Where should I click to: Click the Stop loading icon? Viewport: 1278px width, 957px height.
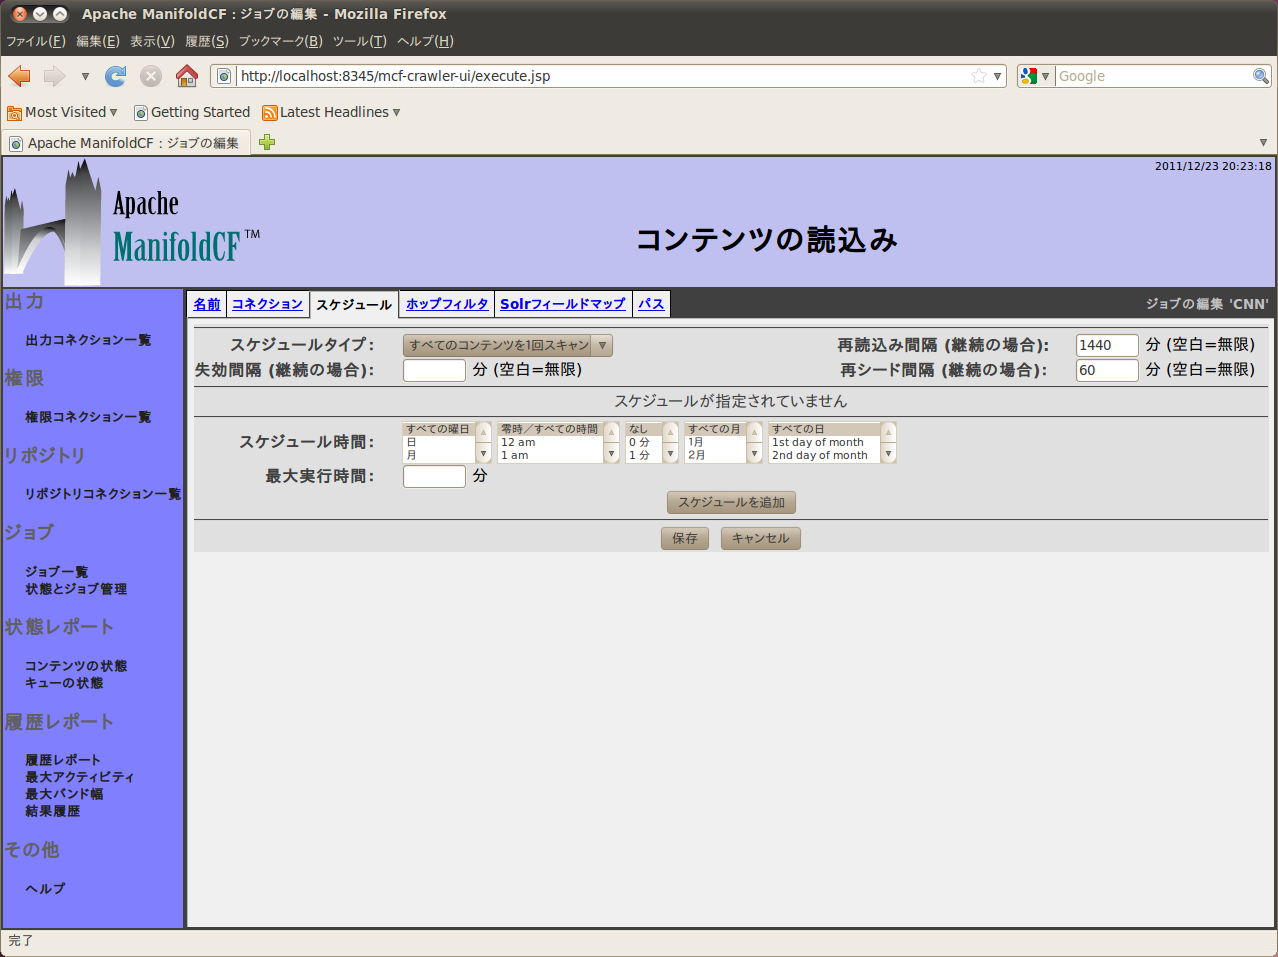point(151,76)
